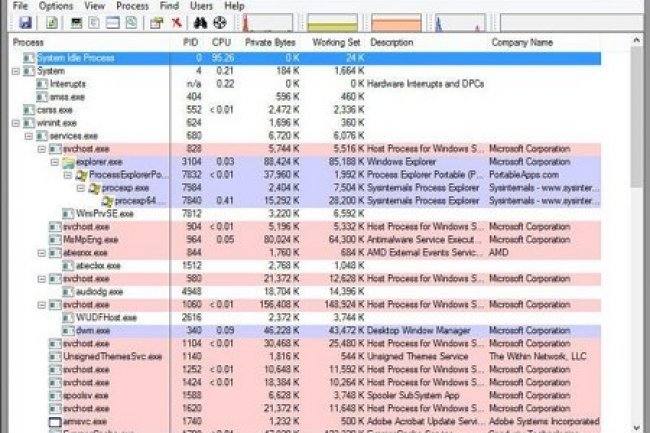This screenshot has width=650, height=433.
Task: Select the crosshair Find Window's Process icon
Action: [218, 21]
